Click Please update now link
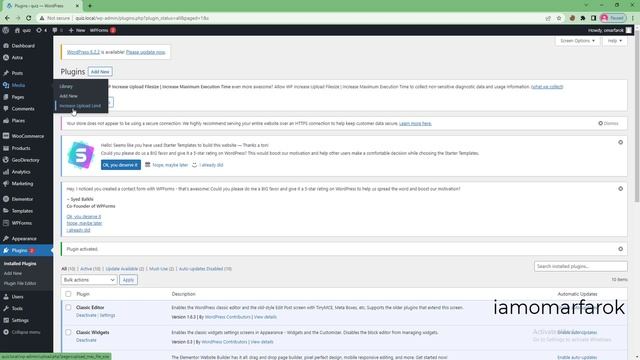This screenshot has width=640, height=360. pos(146,52)
